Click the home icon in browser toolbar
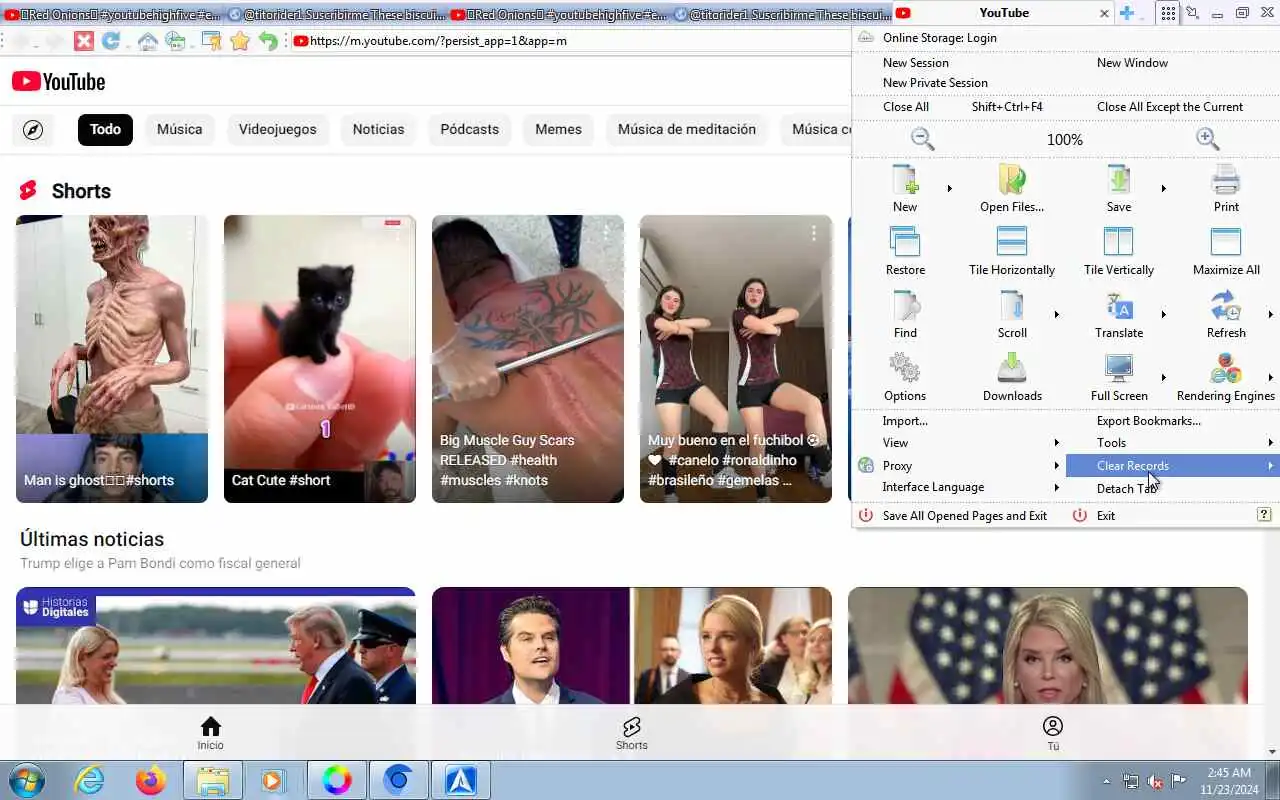Screen dimensions: 1280x800 click(147, 41)
